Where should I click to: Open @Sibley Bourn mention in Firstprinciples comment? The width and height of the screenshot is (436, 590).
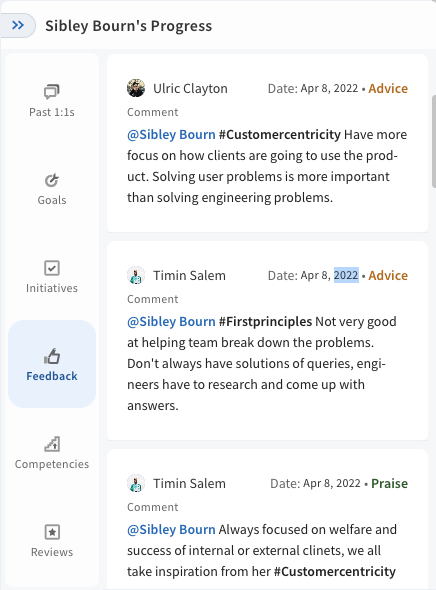pyautogui.click(x=171, y=321)
